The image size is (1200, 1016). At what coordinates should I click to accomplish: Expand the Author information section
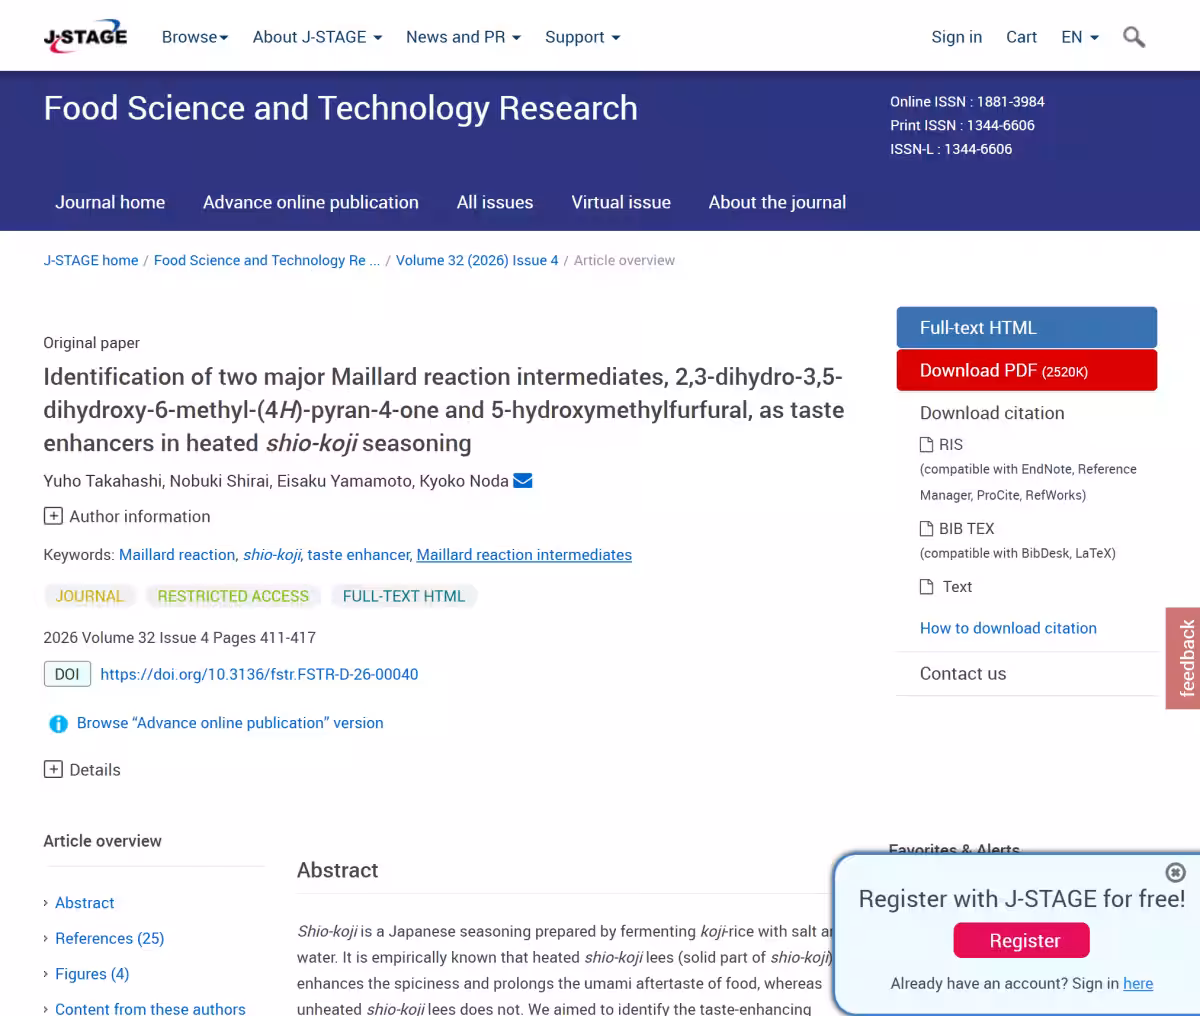(x=127, y=516)
